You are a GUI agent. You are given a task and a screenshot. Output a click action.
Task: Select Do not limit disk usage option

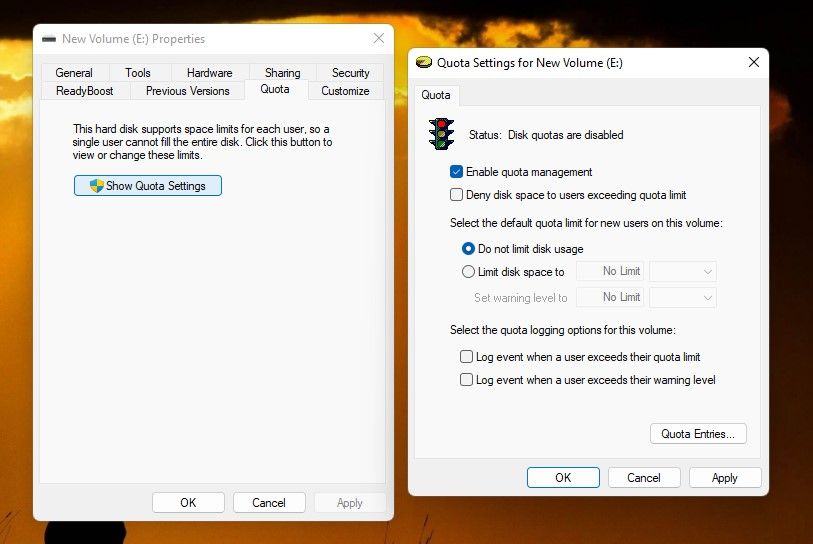pyautogui.click(x=469, y=249)
